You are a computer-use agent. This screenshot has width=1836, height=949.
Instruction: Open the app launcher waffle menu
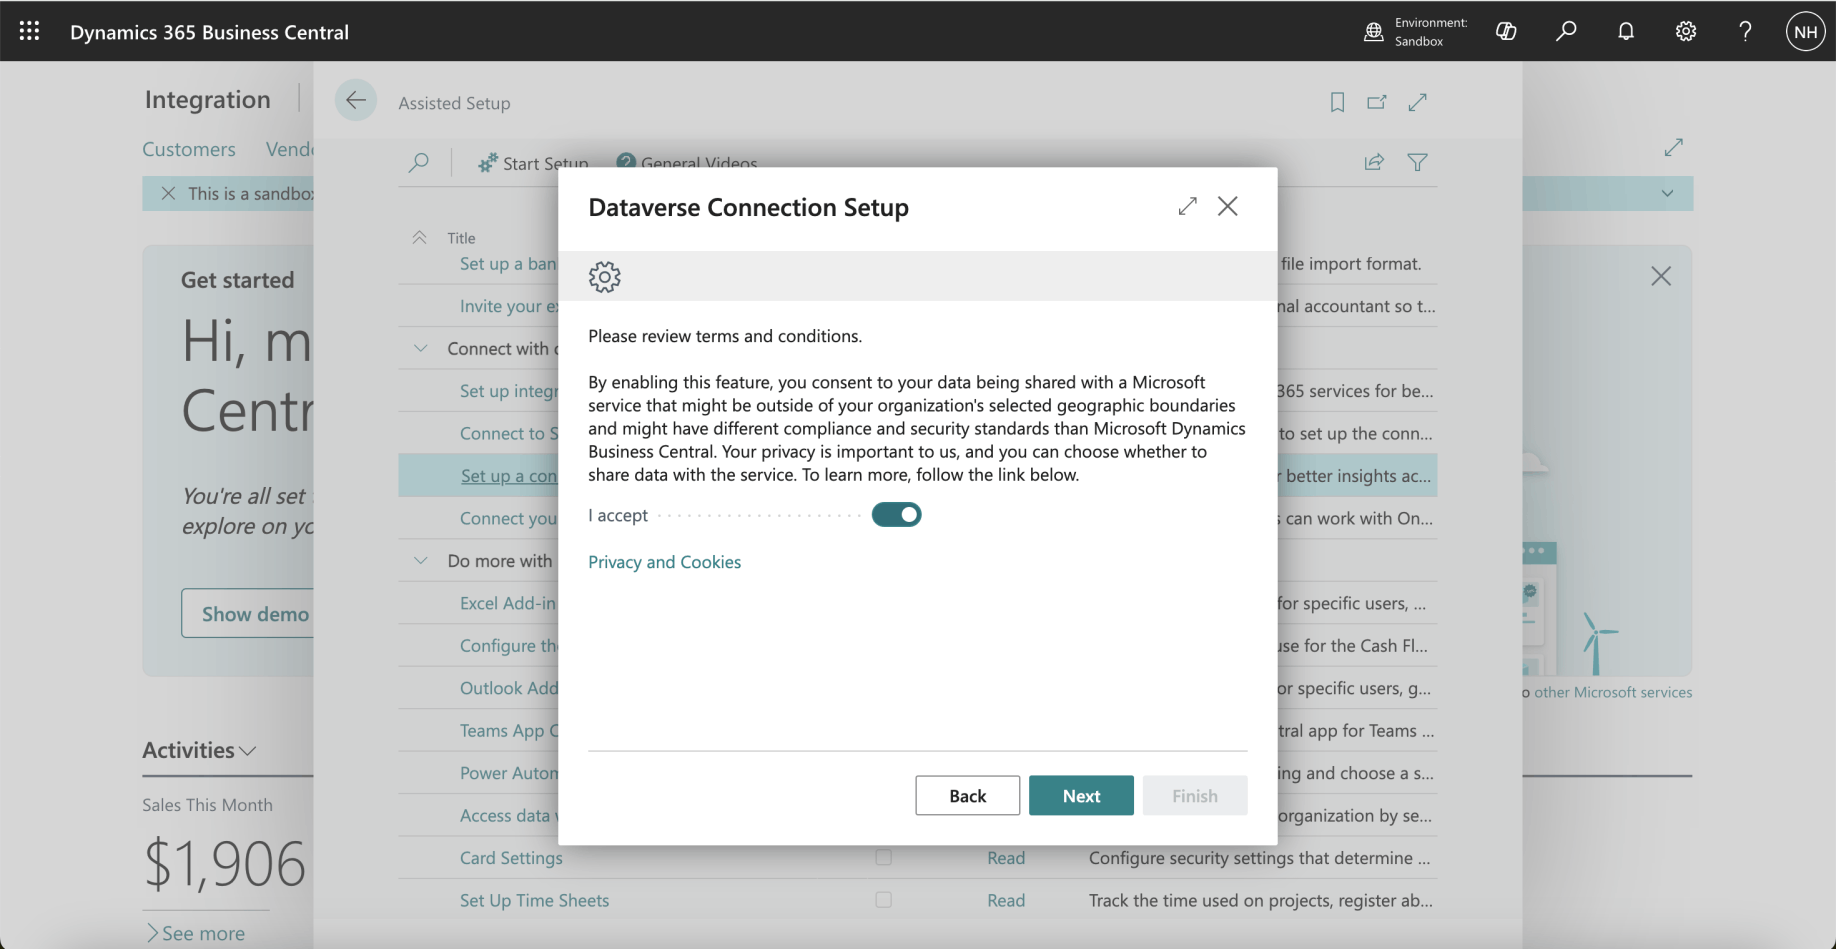click(29, 31)
